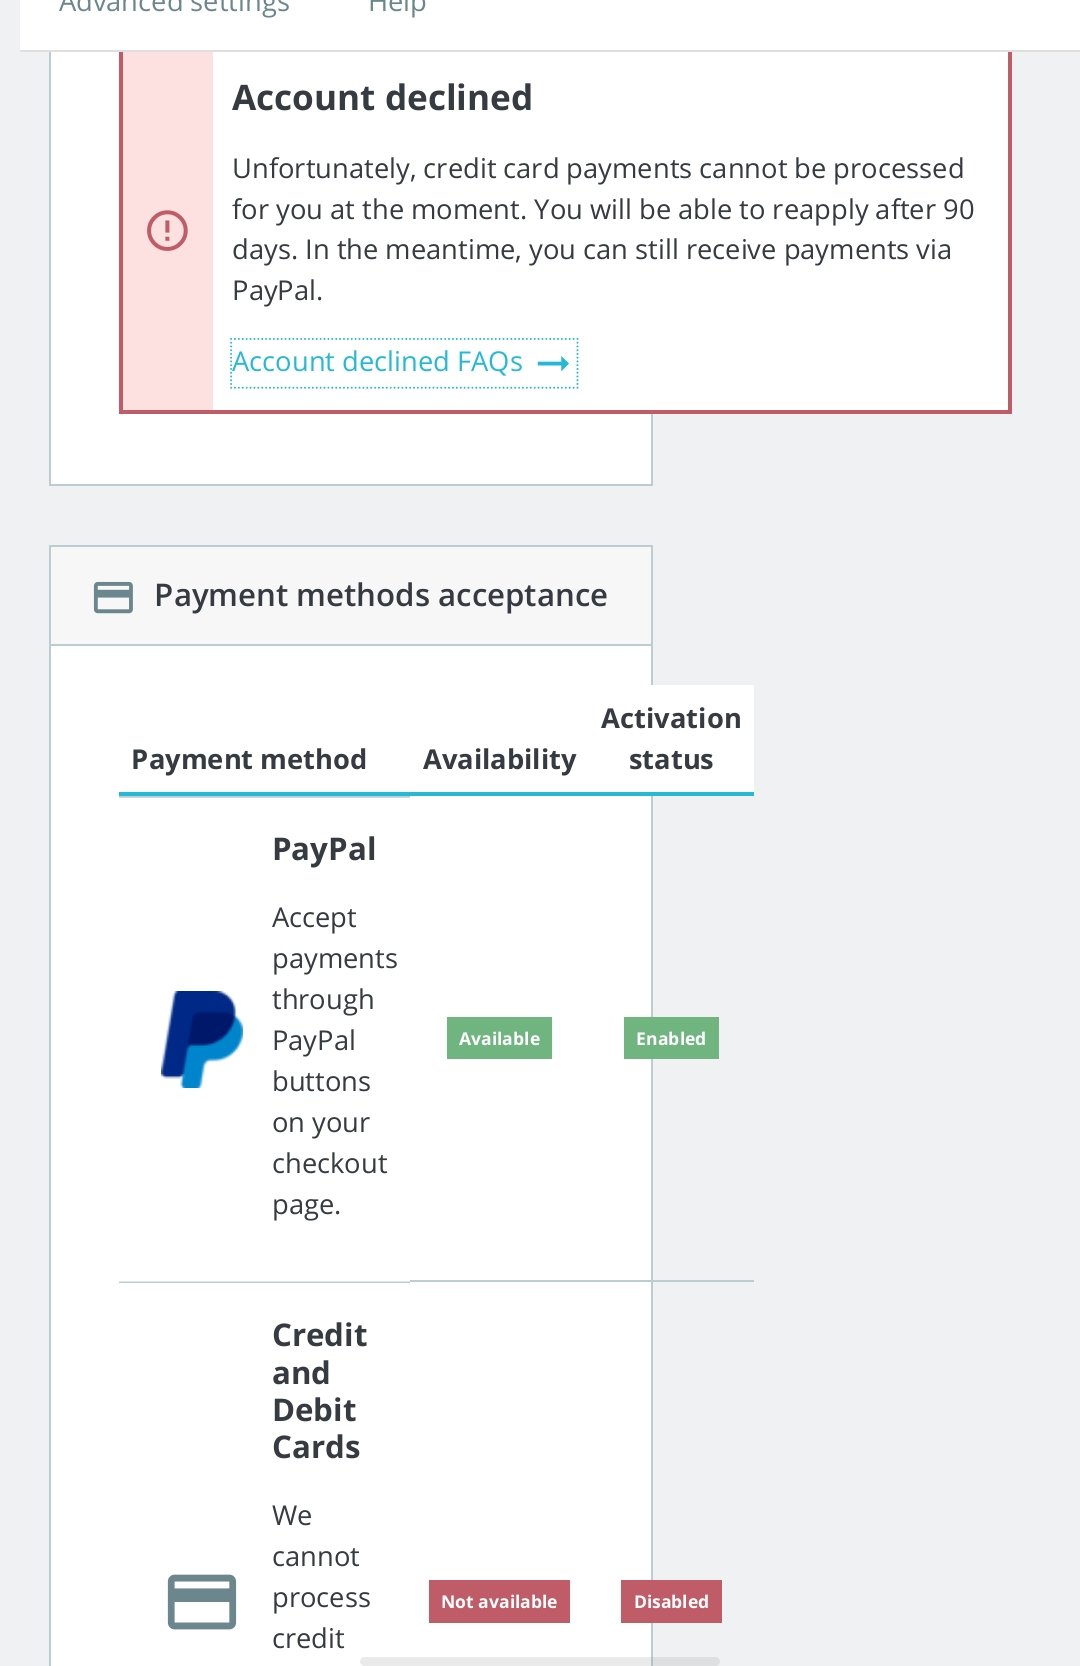1080x1666 pixels.
Task: Click the Activation status column header
Action: [671, 739]
